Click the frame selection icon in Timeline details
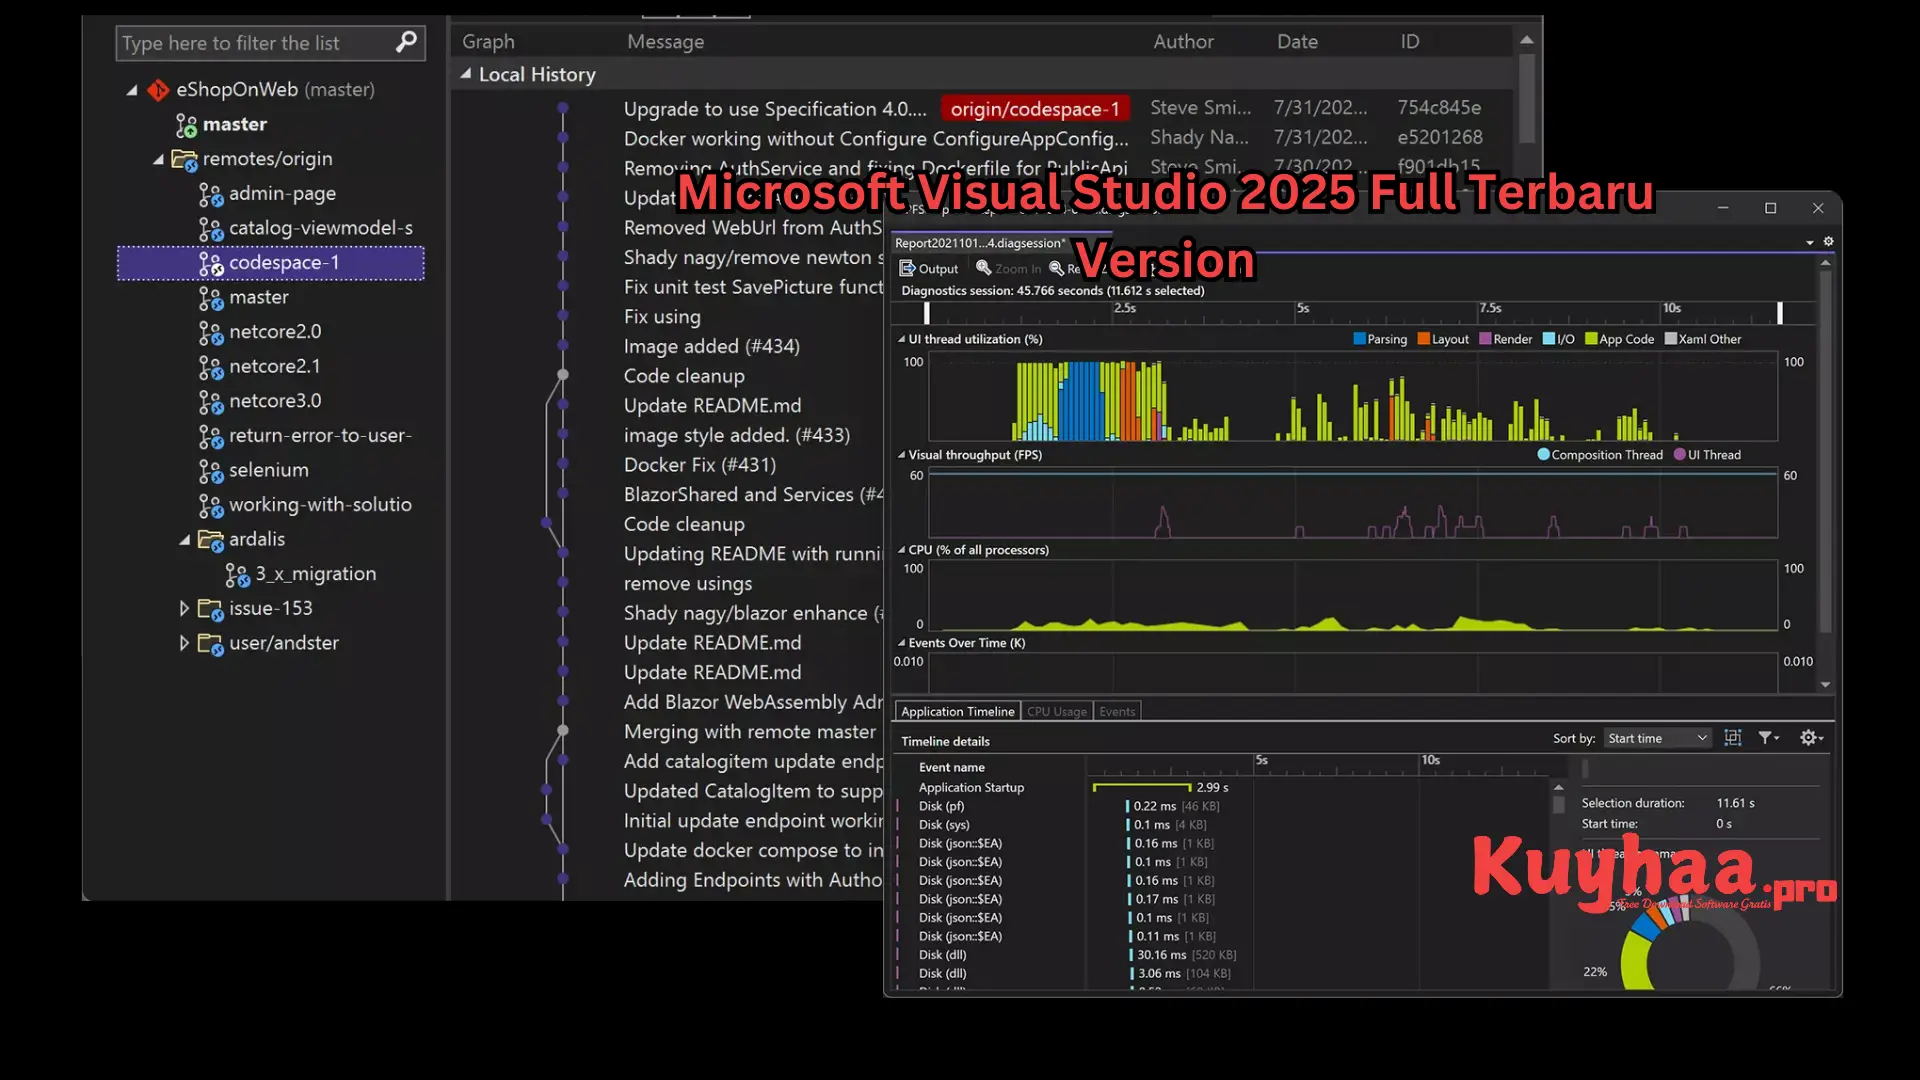Image resolution: width=1920 pixels, height=1080 pixels. (1733, 738)
